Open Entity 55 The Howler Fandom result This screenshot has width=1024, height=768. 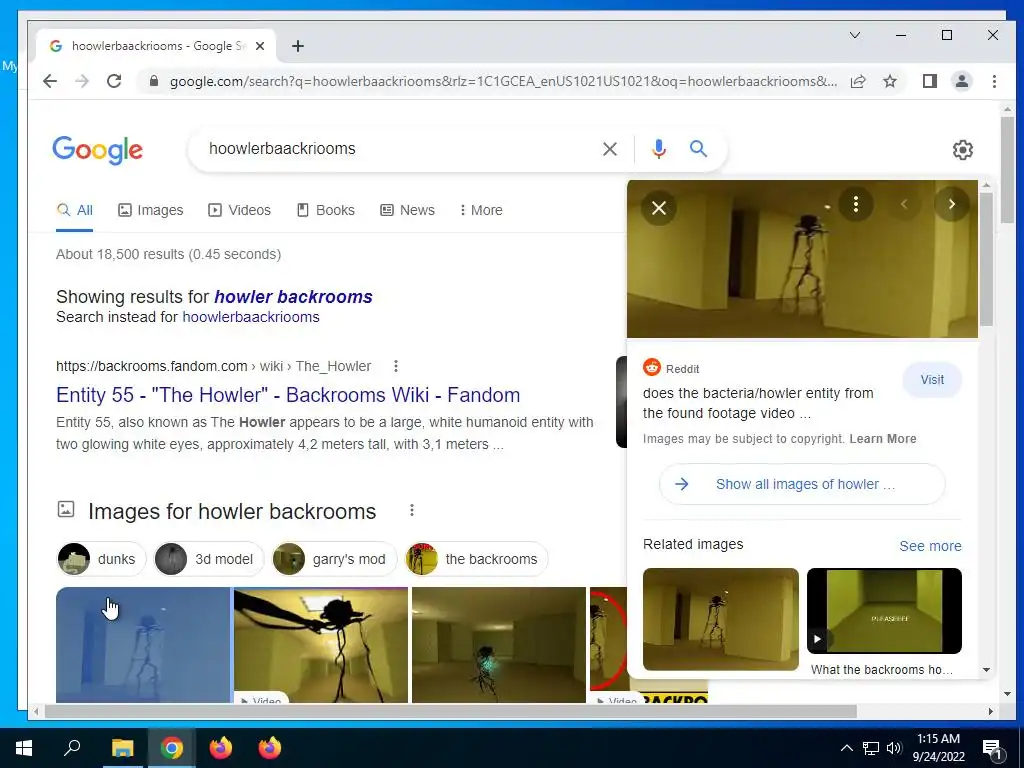pos(288,394)
